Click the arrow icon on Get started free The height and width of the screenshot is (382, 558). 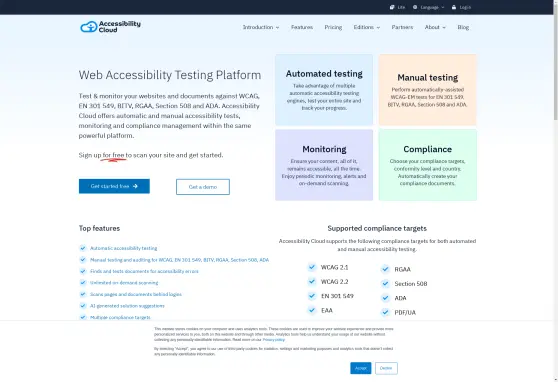[x=135, y=186]
